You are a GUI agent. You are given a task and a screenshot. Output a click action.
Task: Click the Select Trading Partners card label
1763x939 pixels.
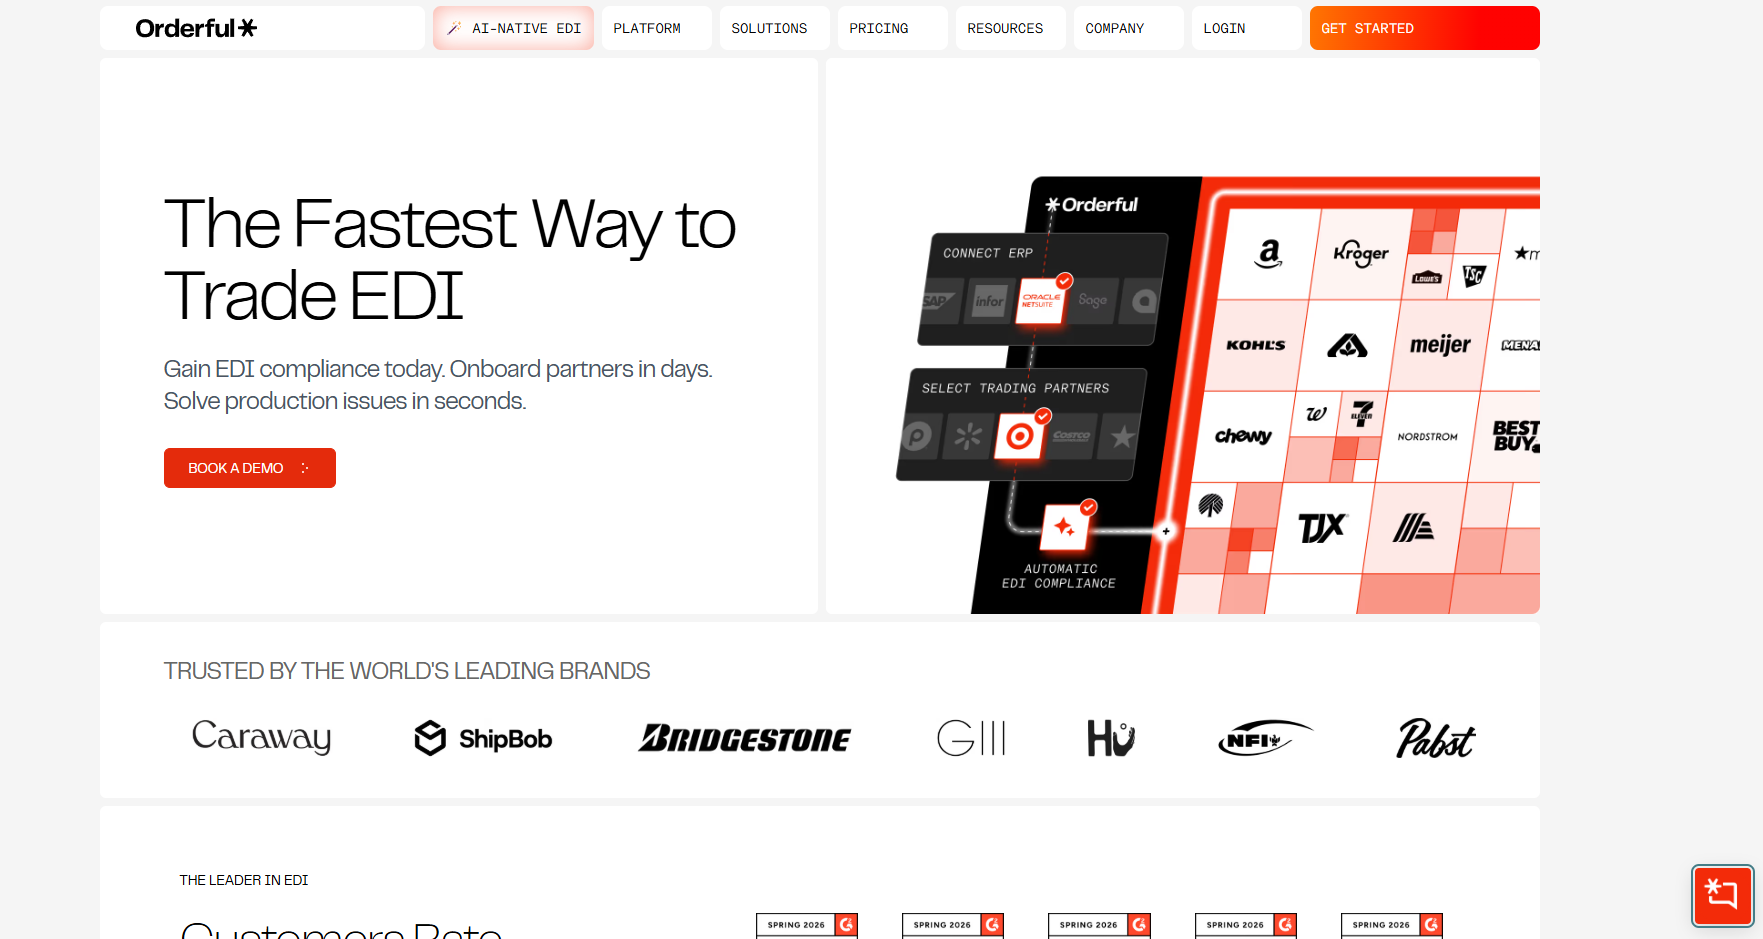[1015, 388]
